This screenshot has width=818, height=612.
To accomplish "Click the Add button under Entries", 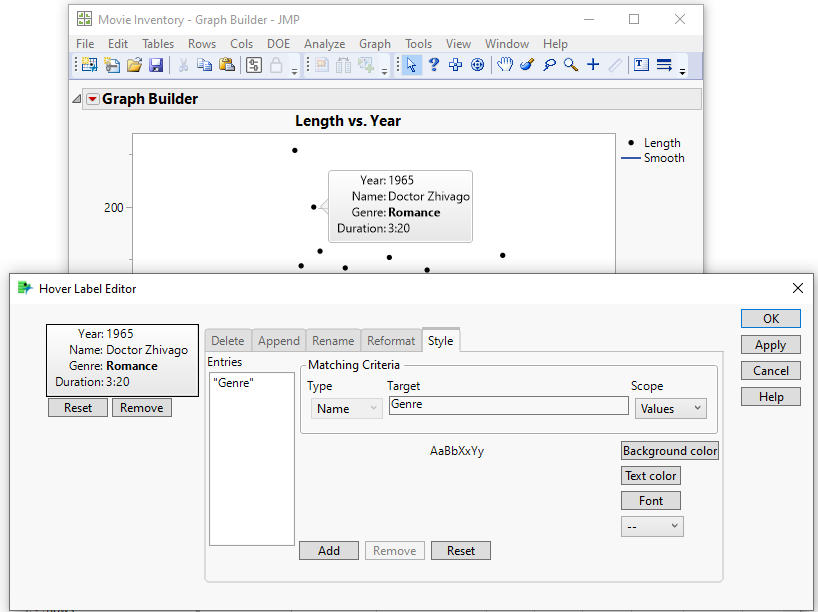I will [x=329, y=551].
